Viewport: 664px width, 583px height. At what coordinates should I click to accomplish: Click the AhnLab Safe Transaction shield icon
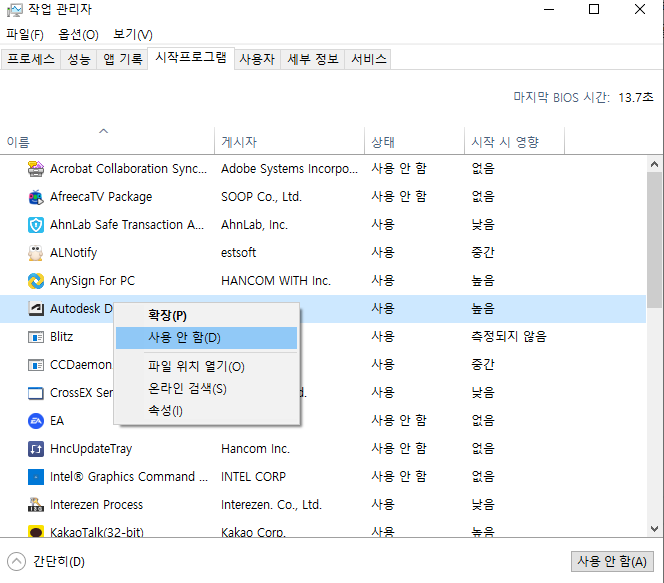(x=36, y=225)
